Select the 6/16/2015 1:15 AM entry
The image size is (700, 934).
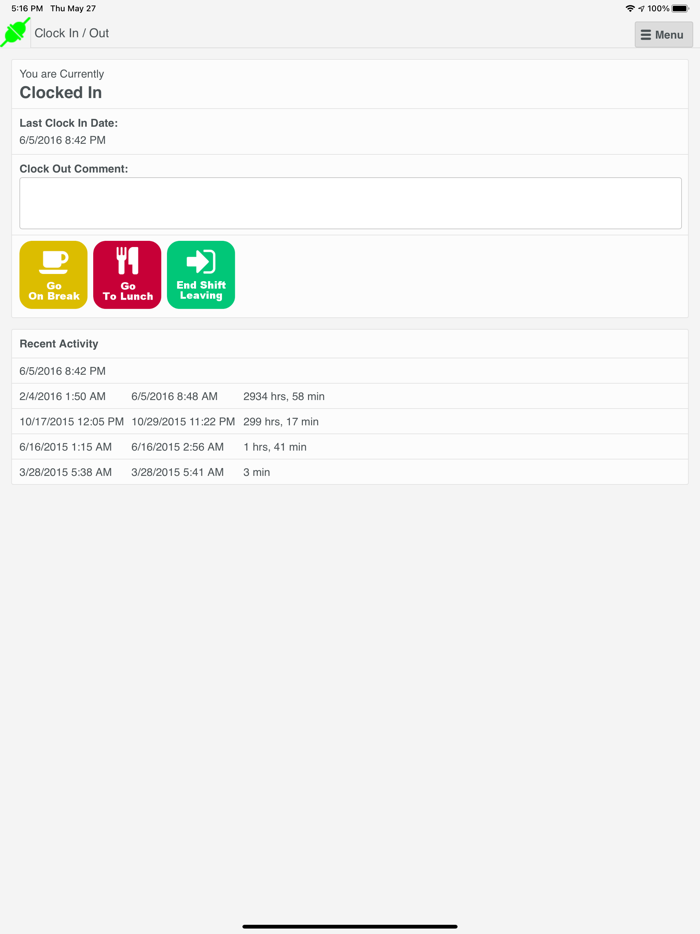click(x=66, y=447)
